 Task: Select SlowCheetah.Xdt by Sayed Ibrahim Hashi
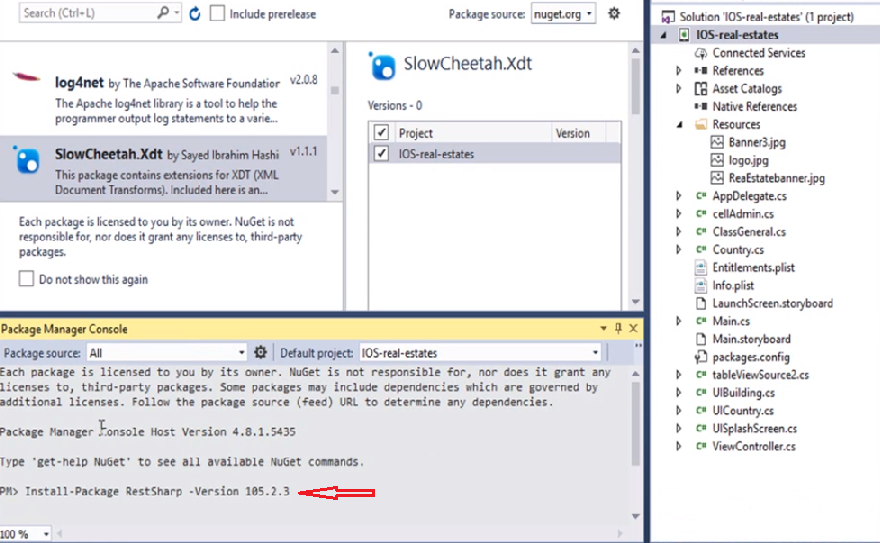coord(163,168)
